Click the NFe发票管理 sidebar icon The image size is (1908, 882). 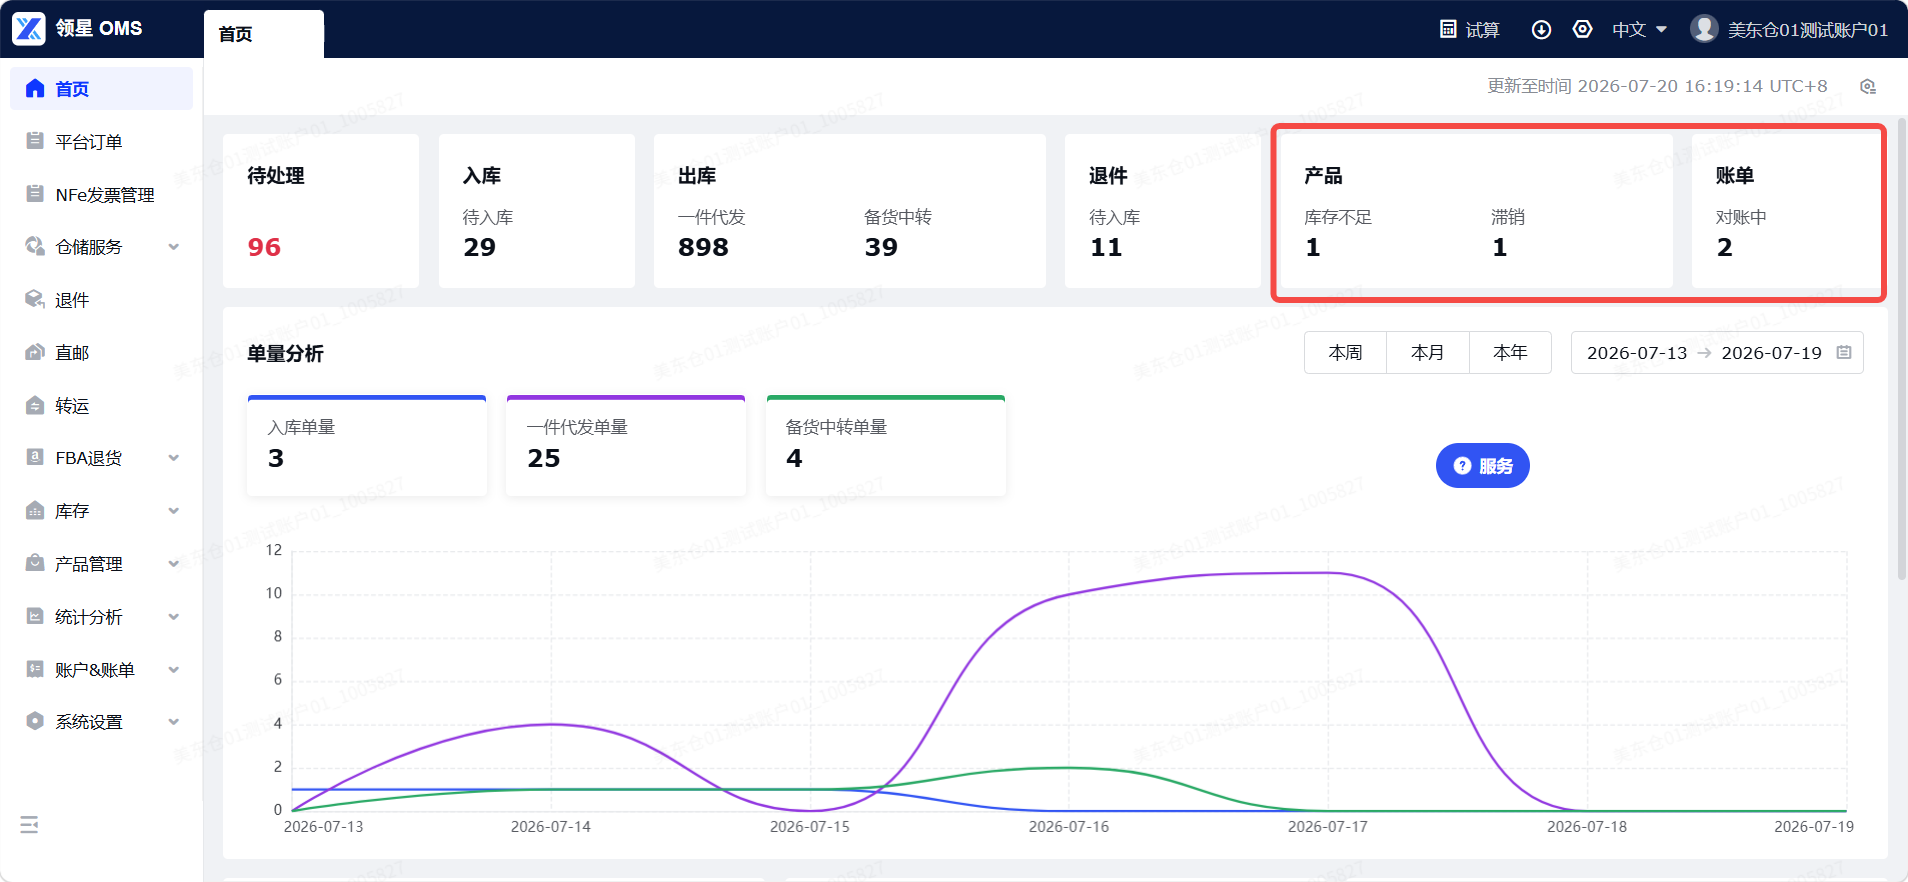pos(35,194)
